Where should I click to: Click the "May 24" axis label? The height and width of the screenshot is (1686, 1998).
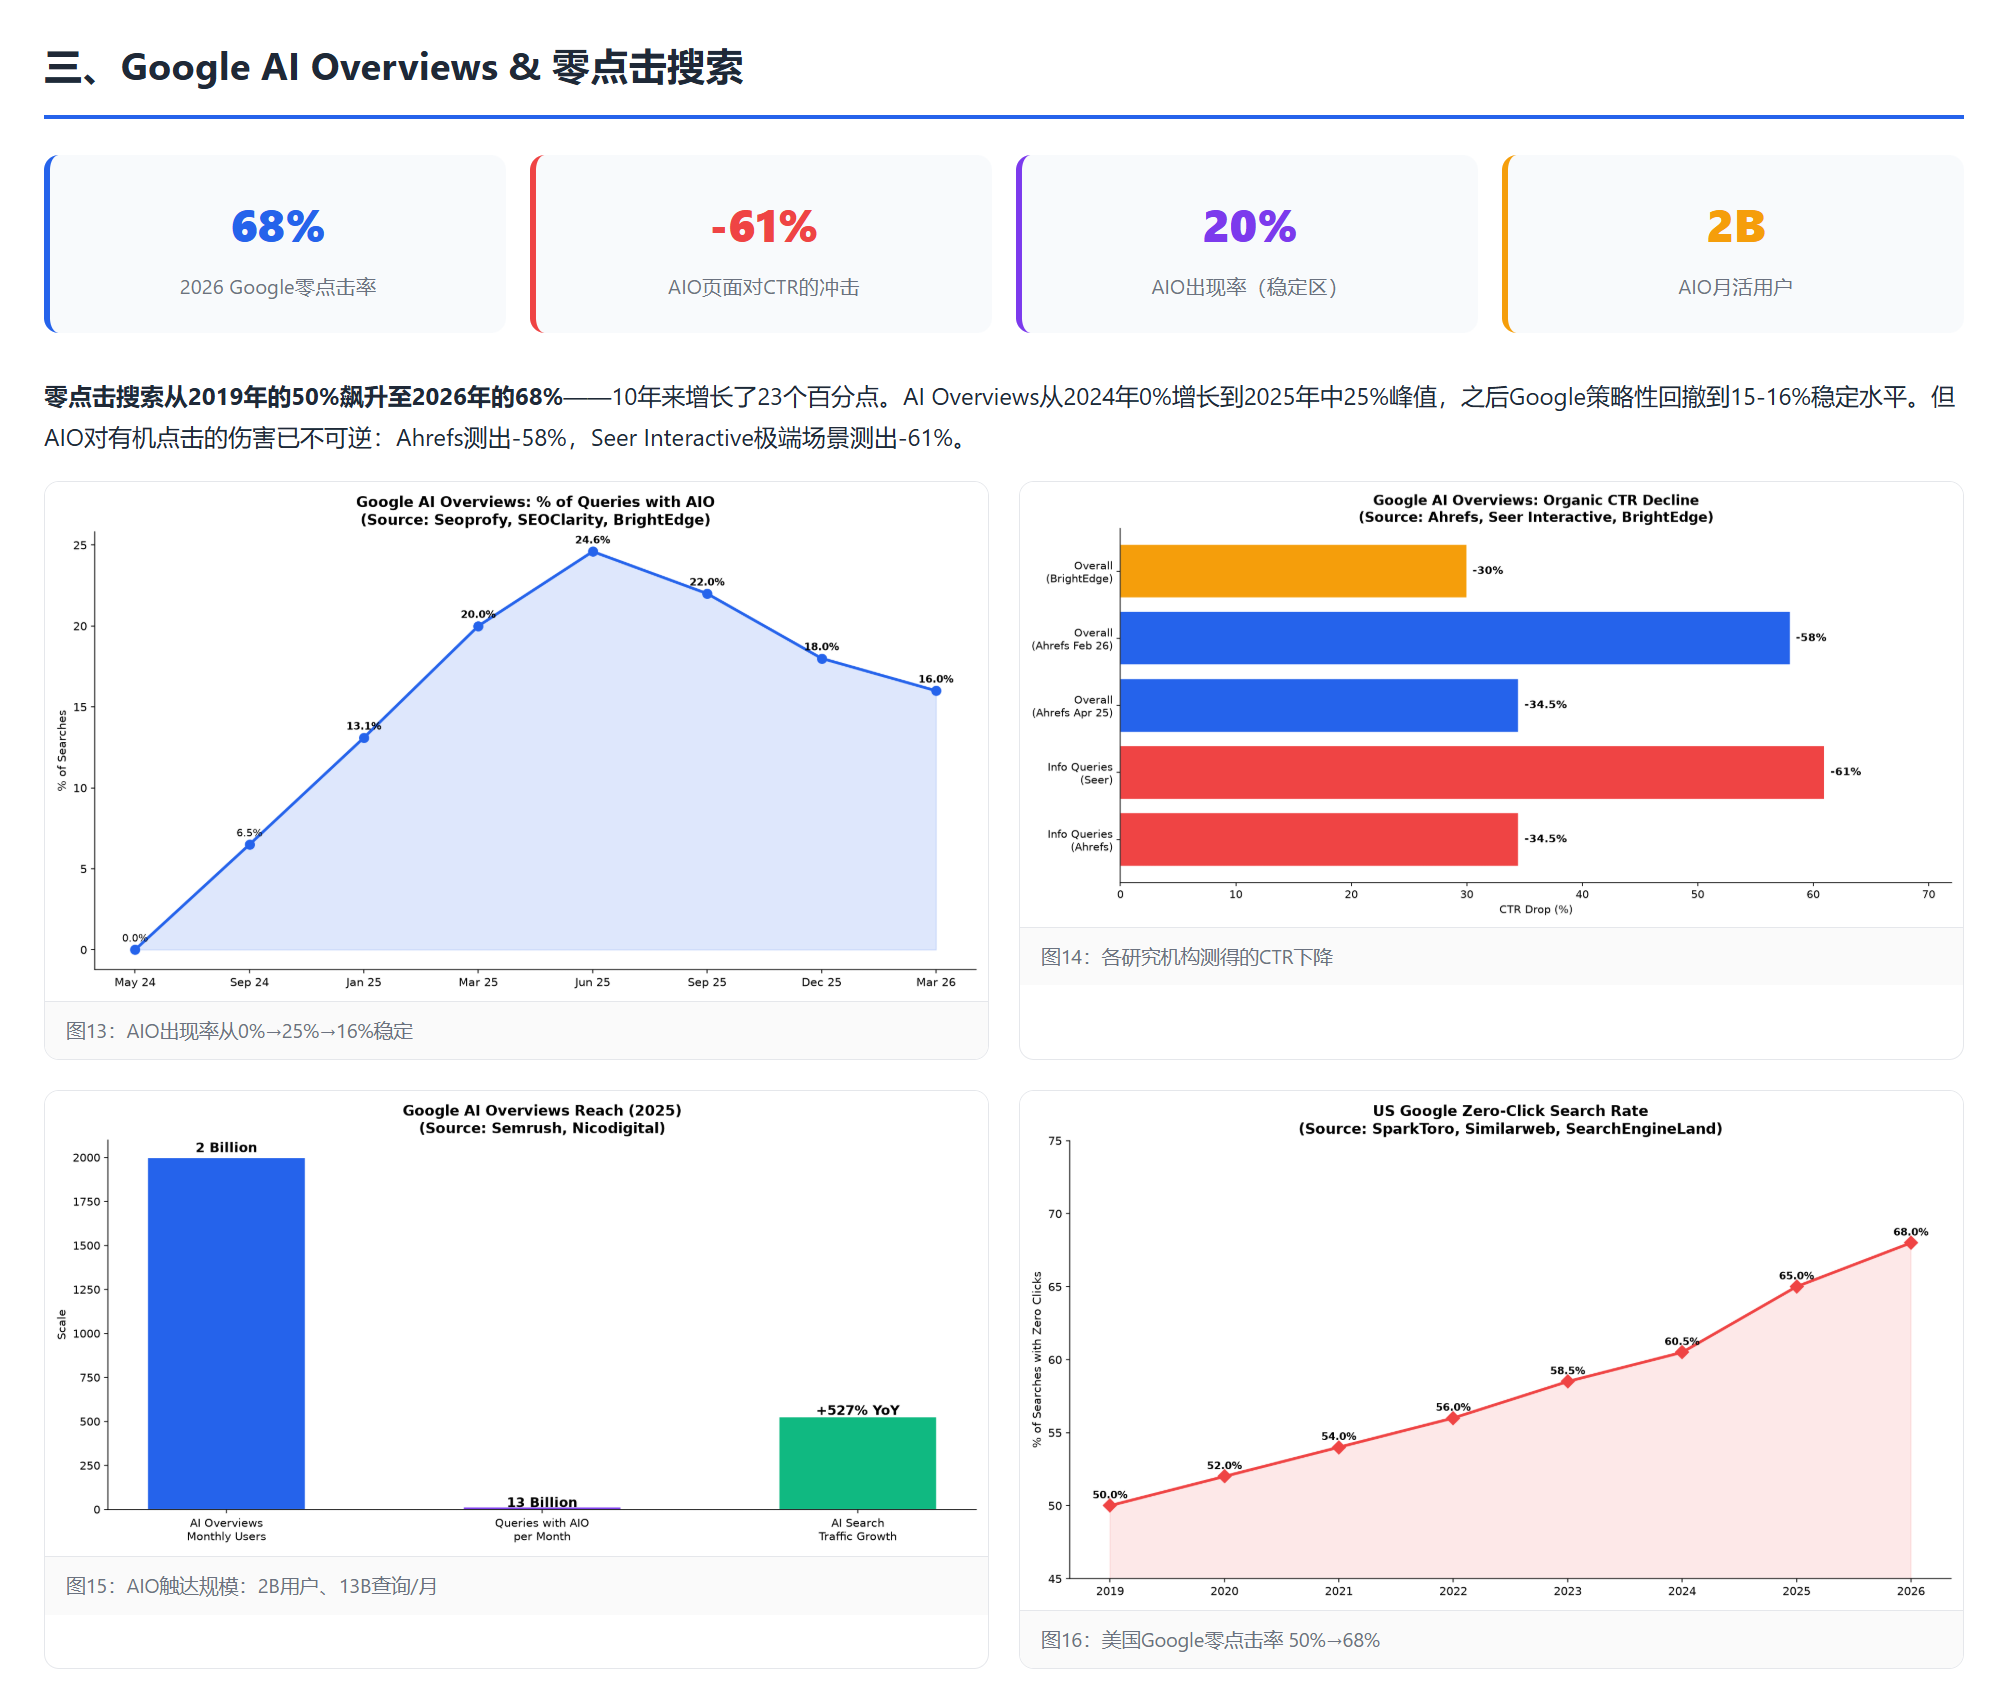135,982
